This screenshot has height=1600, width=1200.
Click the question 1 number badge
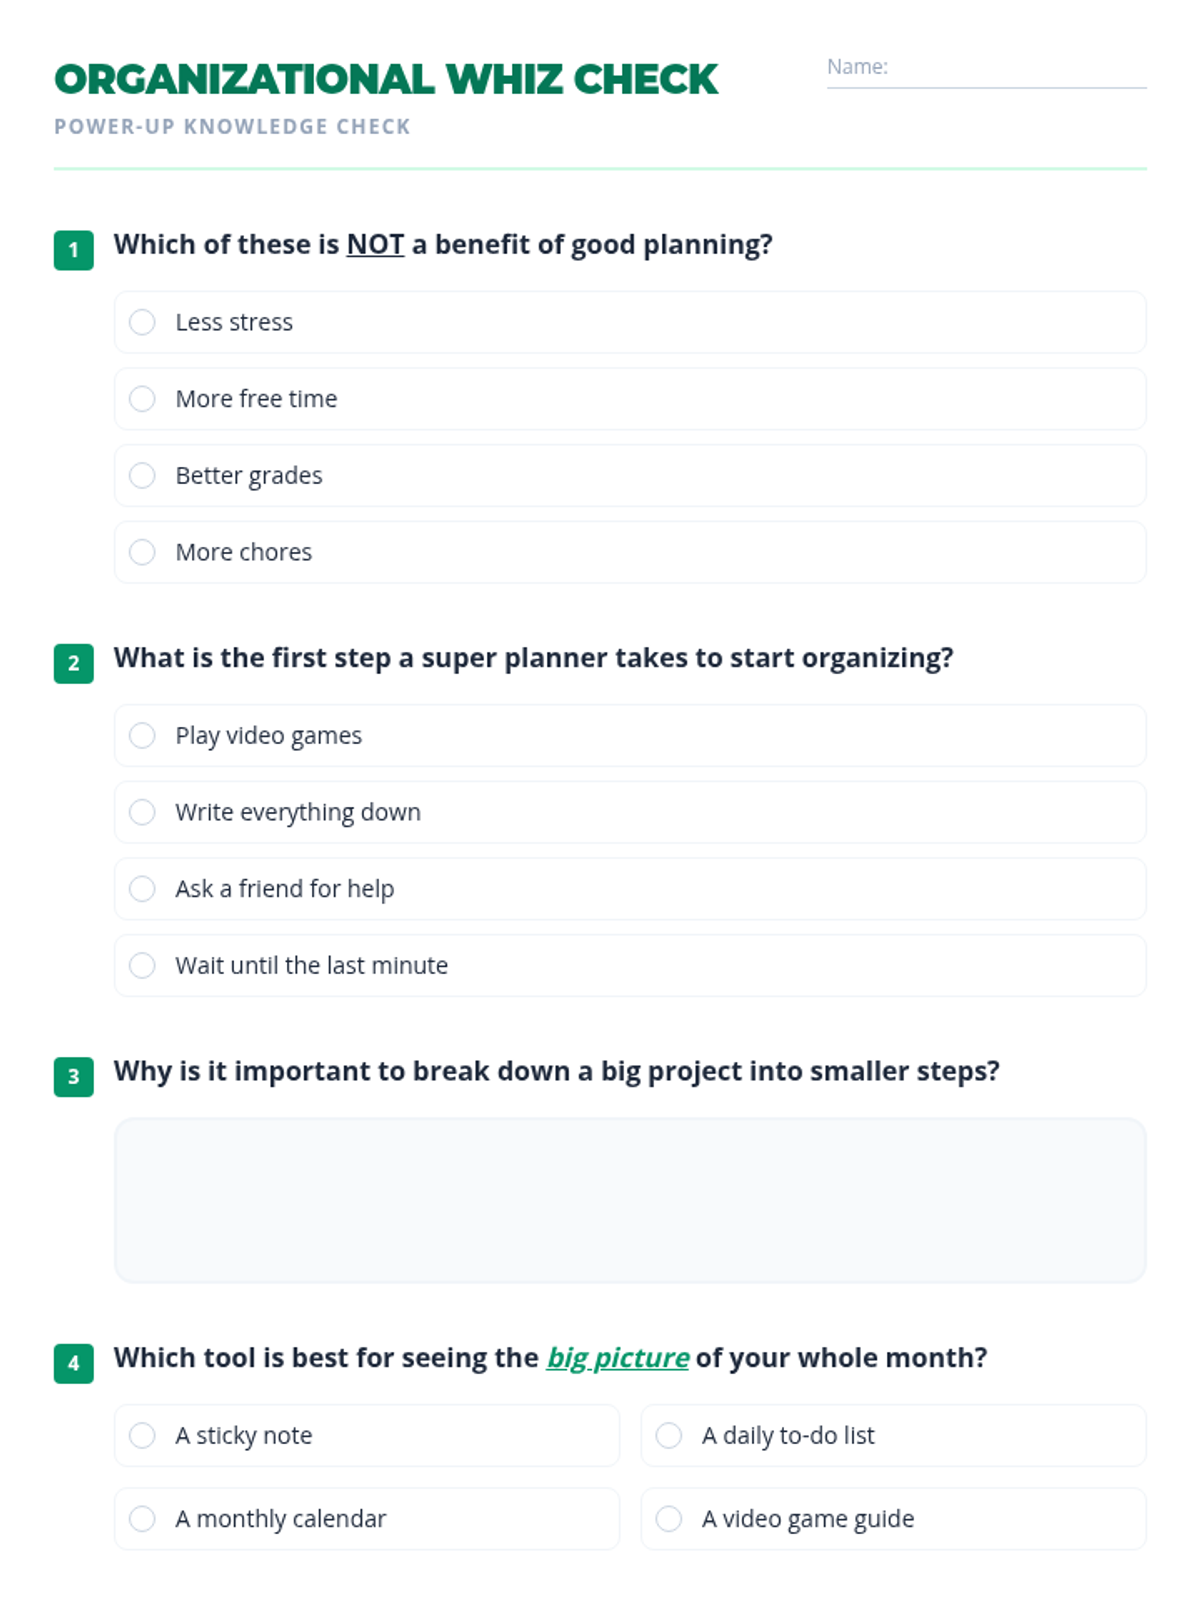pyautogui.click(x=74, y=250)
